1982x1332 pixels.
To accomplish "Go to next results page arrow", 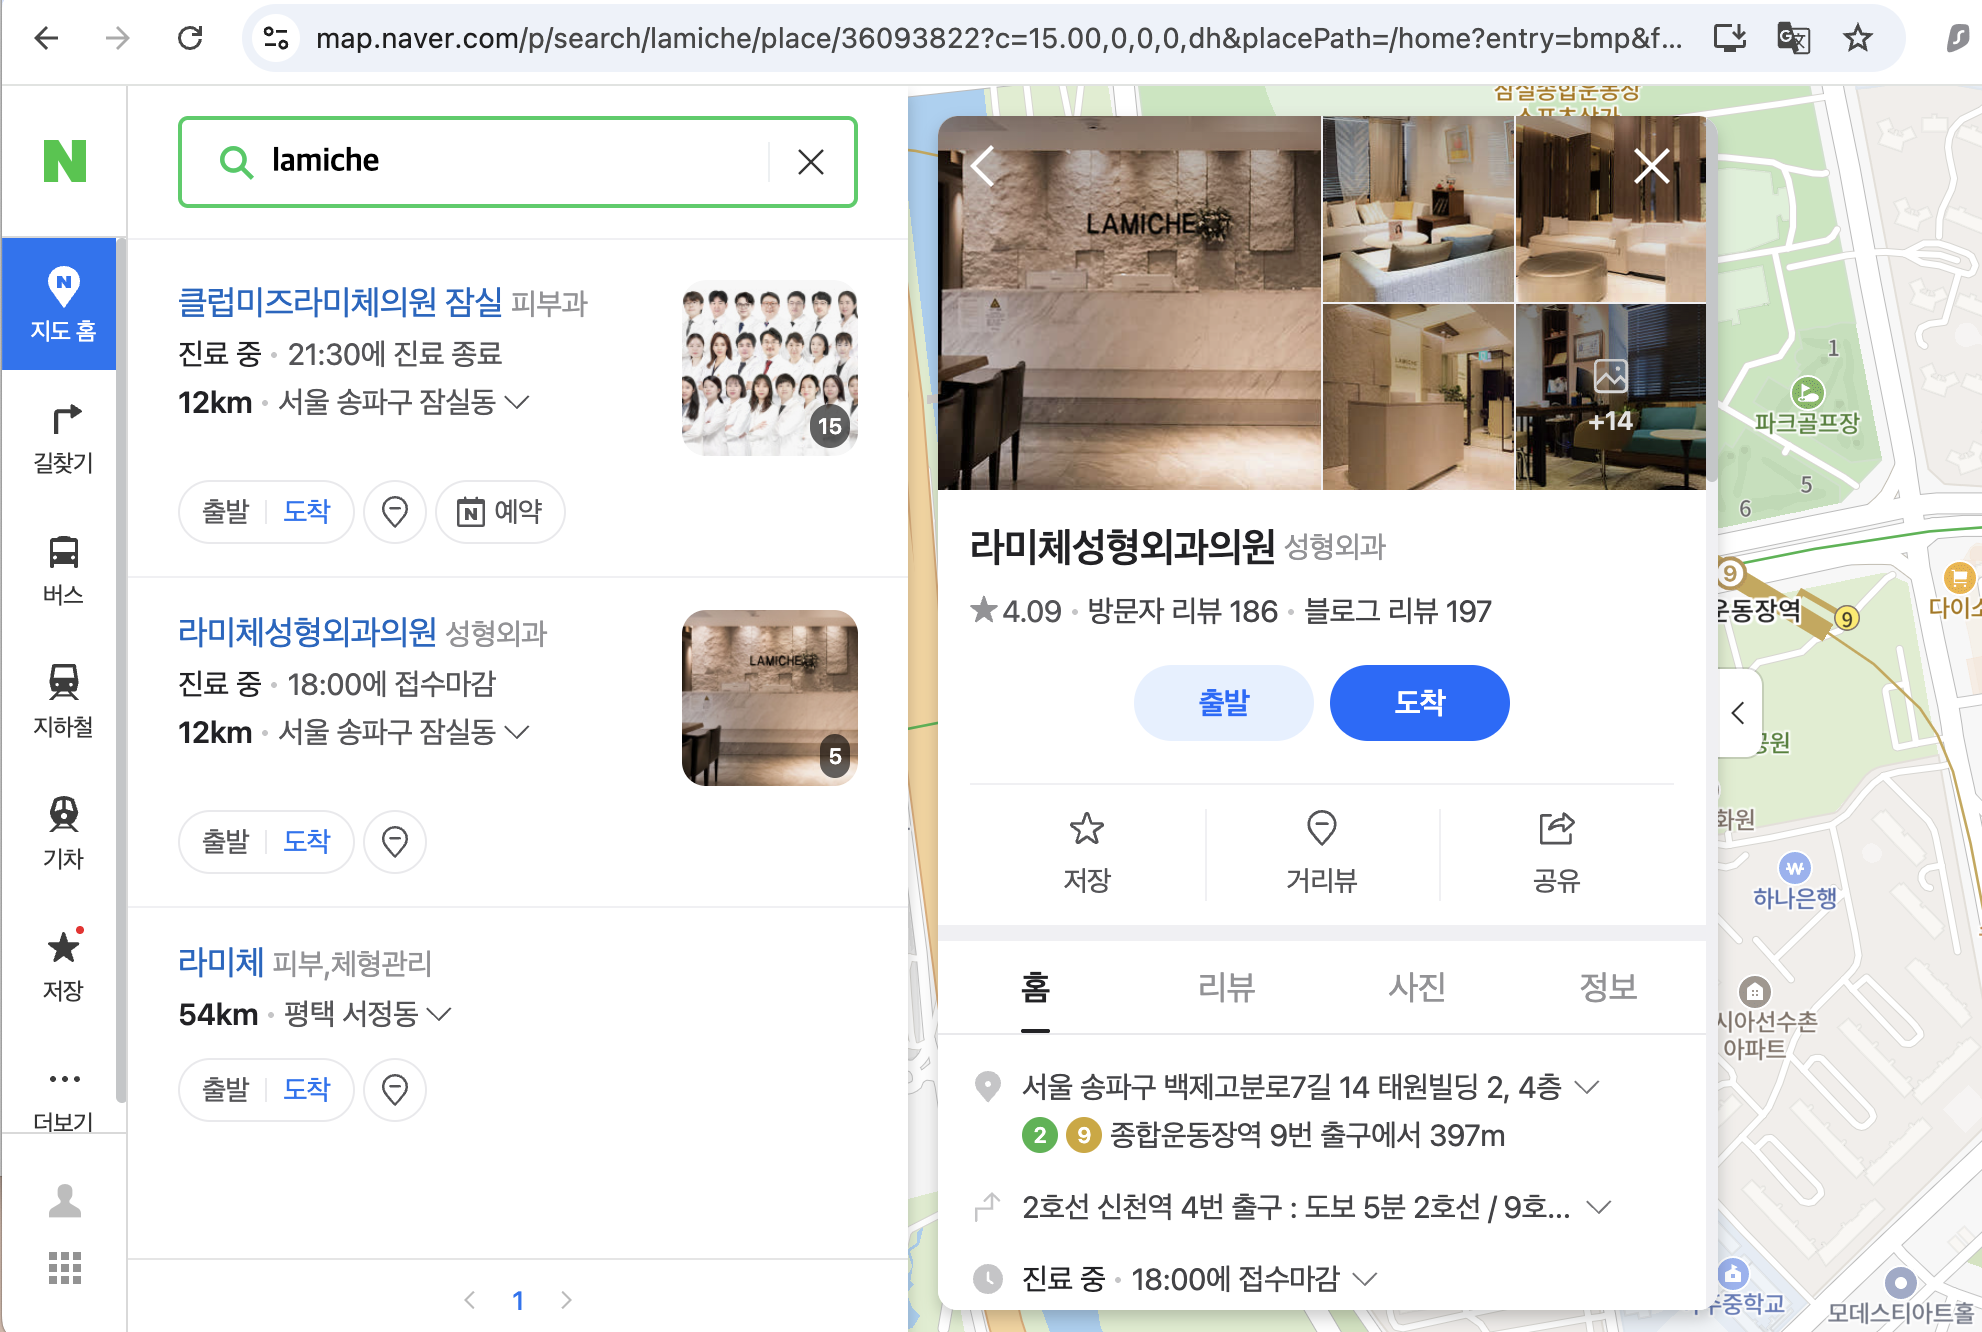I will pos(566,1300).
